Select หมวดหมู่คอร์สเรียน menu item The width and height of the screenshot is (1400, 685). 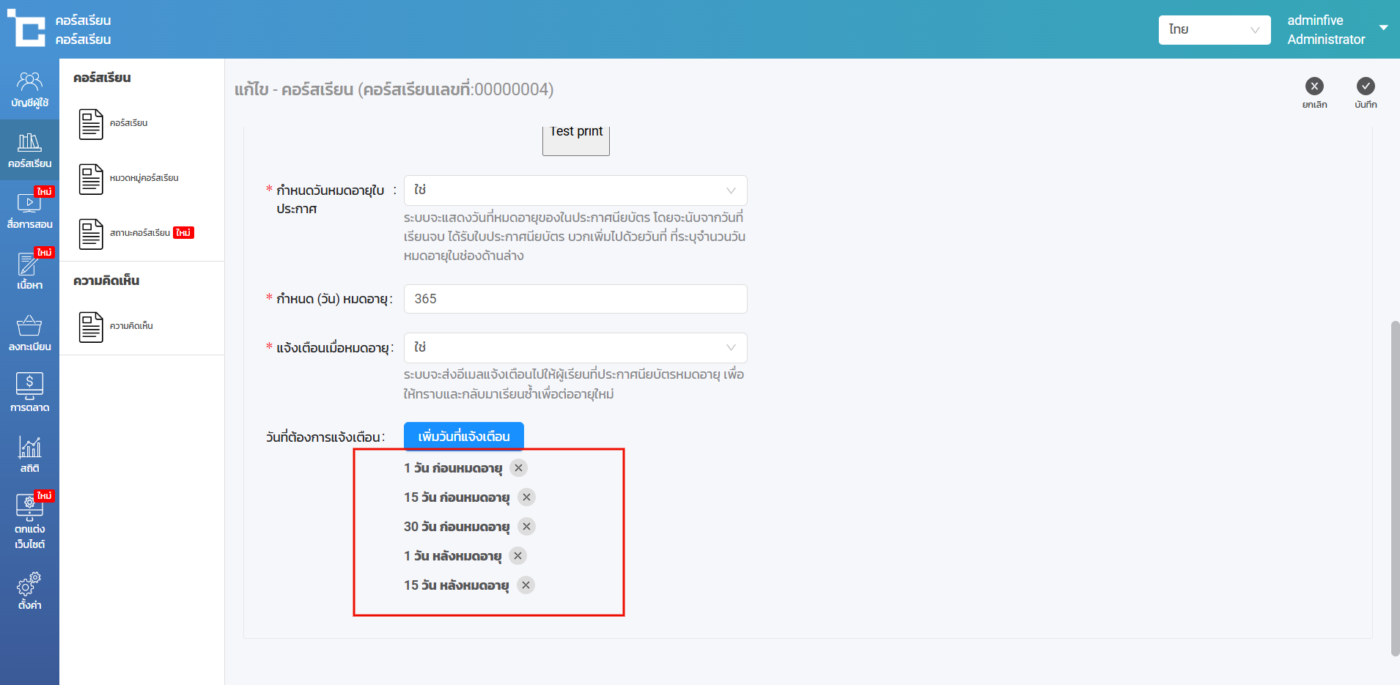coord(143,178)
